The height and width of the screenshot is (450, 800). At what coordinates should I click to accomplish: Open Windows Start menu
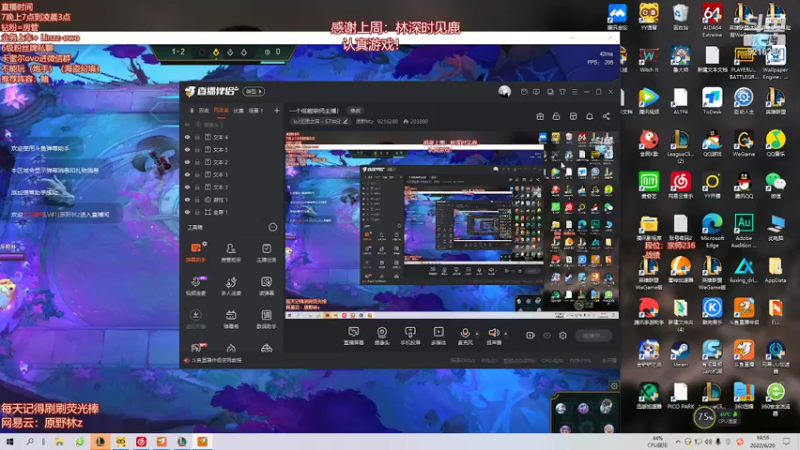click(x=10, y=442)
